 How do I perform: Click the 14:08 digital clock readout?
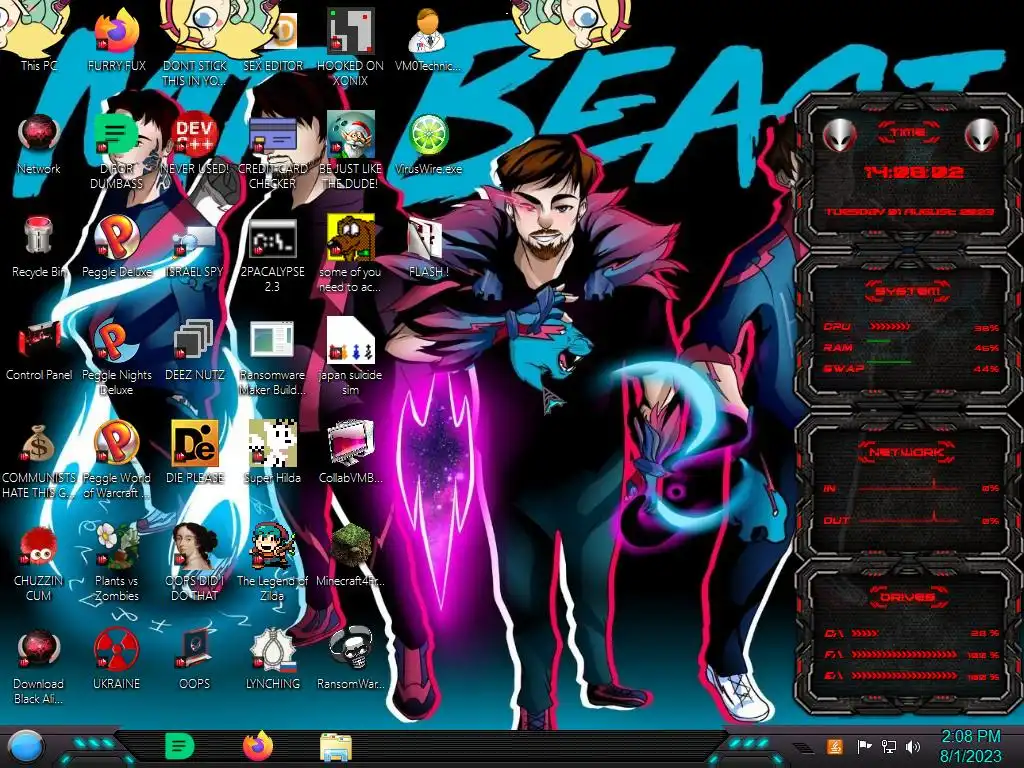pos(912,172)
